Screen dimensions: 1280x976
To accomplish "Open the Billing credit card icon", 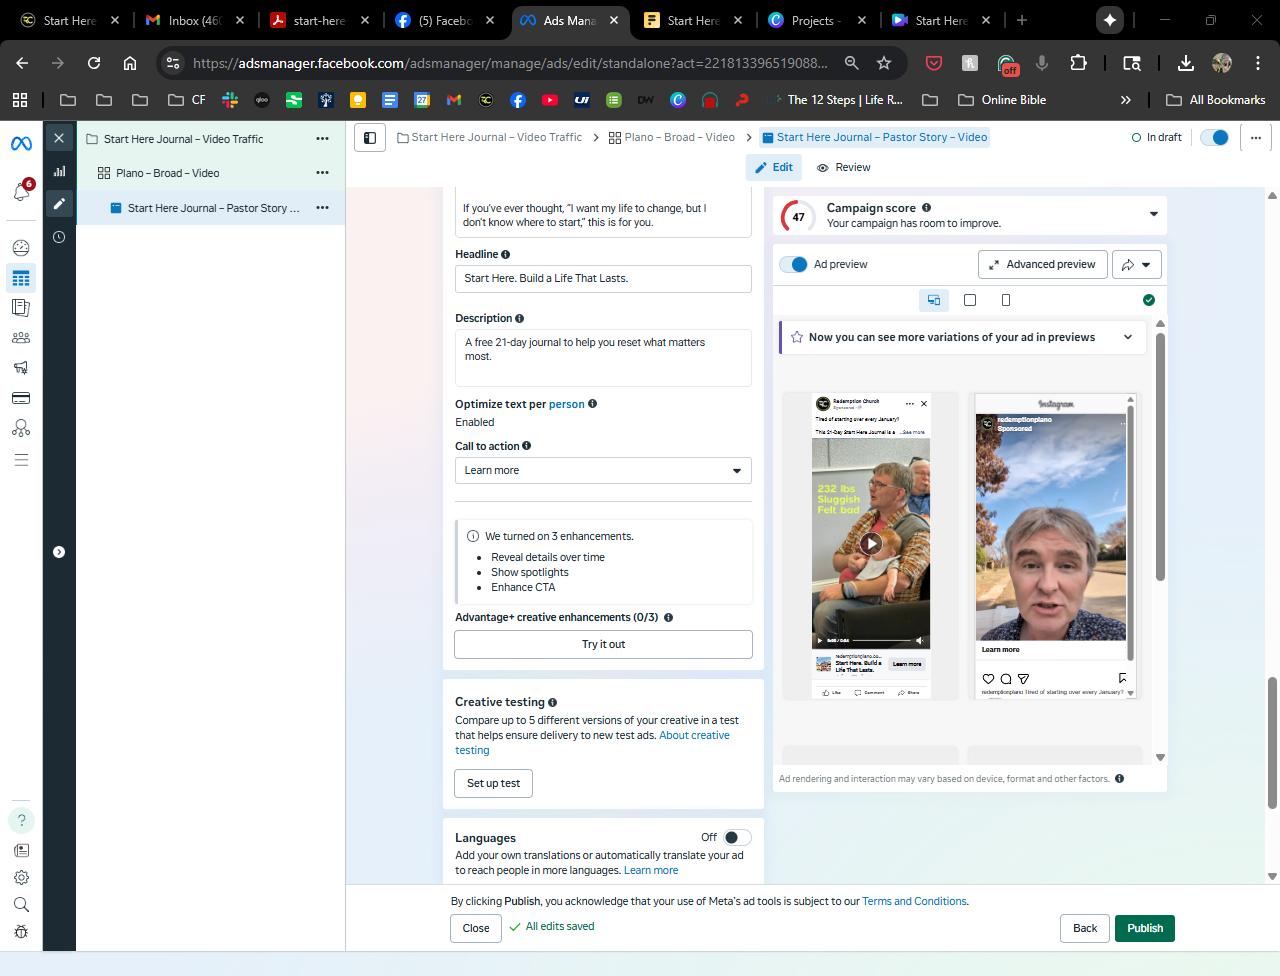I will 21,398.
